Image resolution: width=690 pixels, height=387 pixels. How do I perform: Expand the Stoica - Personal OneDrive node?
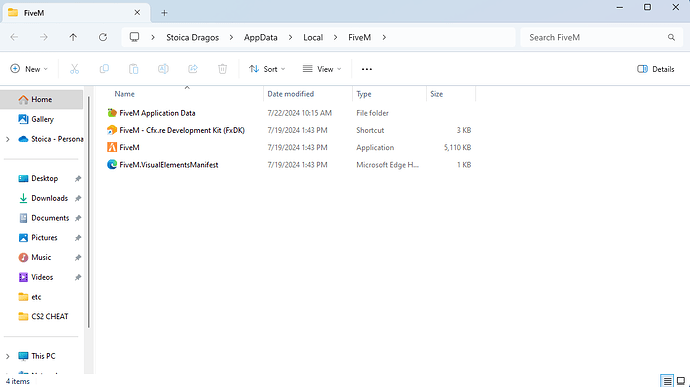[7, 139]
